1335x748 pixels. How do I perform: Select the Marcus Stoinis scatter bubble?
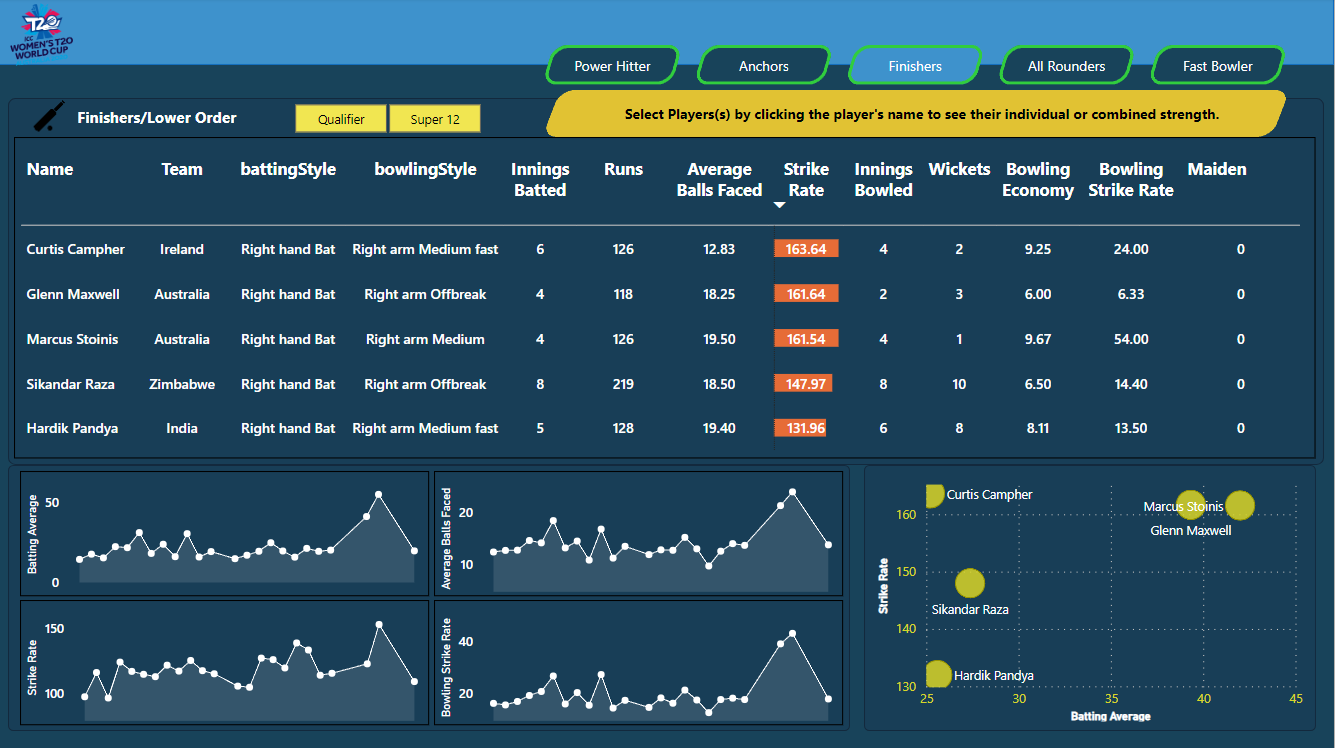click(x=1190, y=506)
